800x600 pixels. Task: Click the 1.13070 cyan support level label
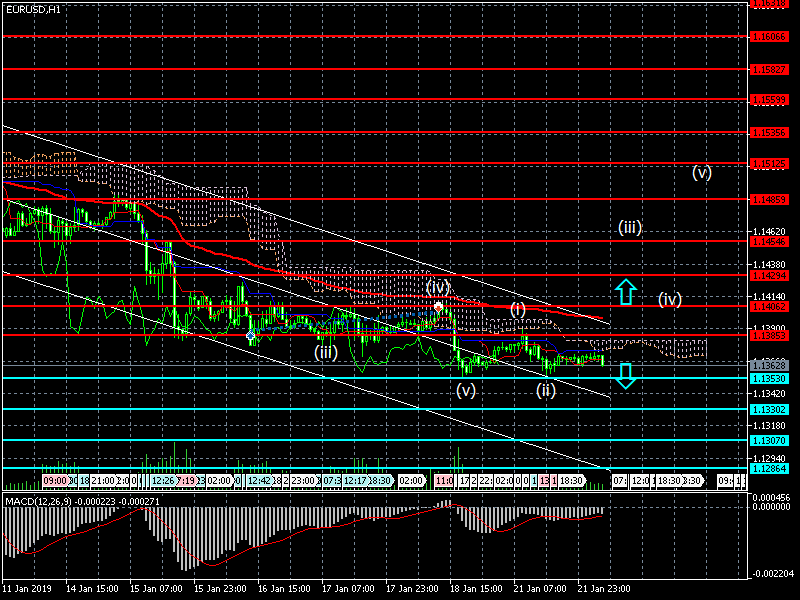pyautogui.click(x=773, y=440)
